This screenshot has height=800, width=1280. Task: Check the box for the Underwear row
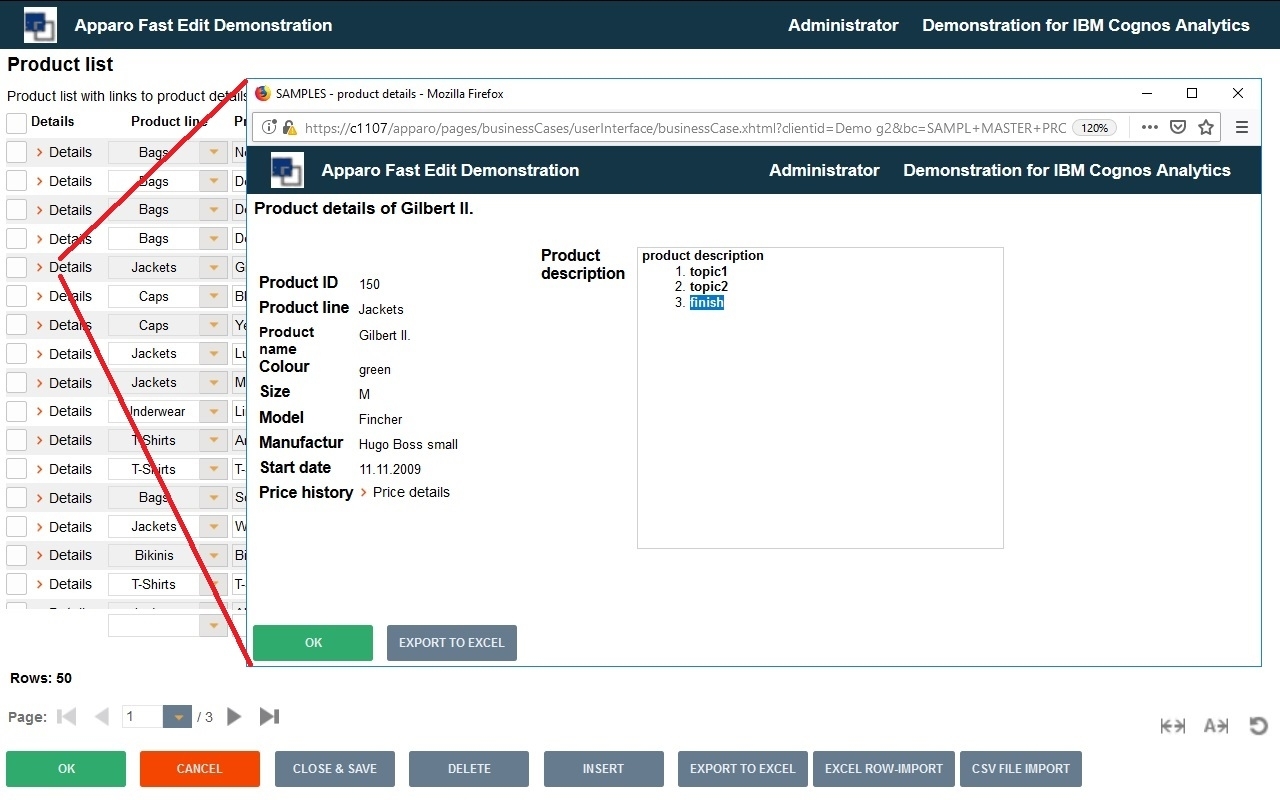pyautogui.click(x=17, y=411)
